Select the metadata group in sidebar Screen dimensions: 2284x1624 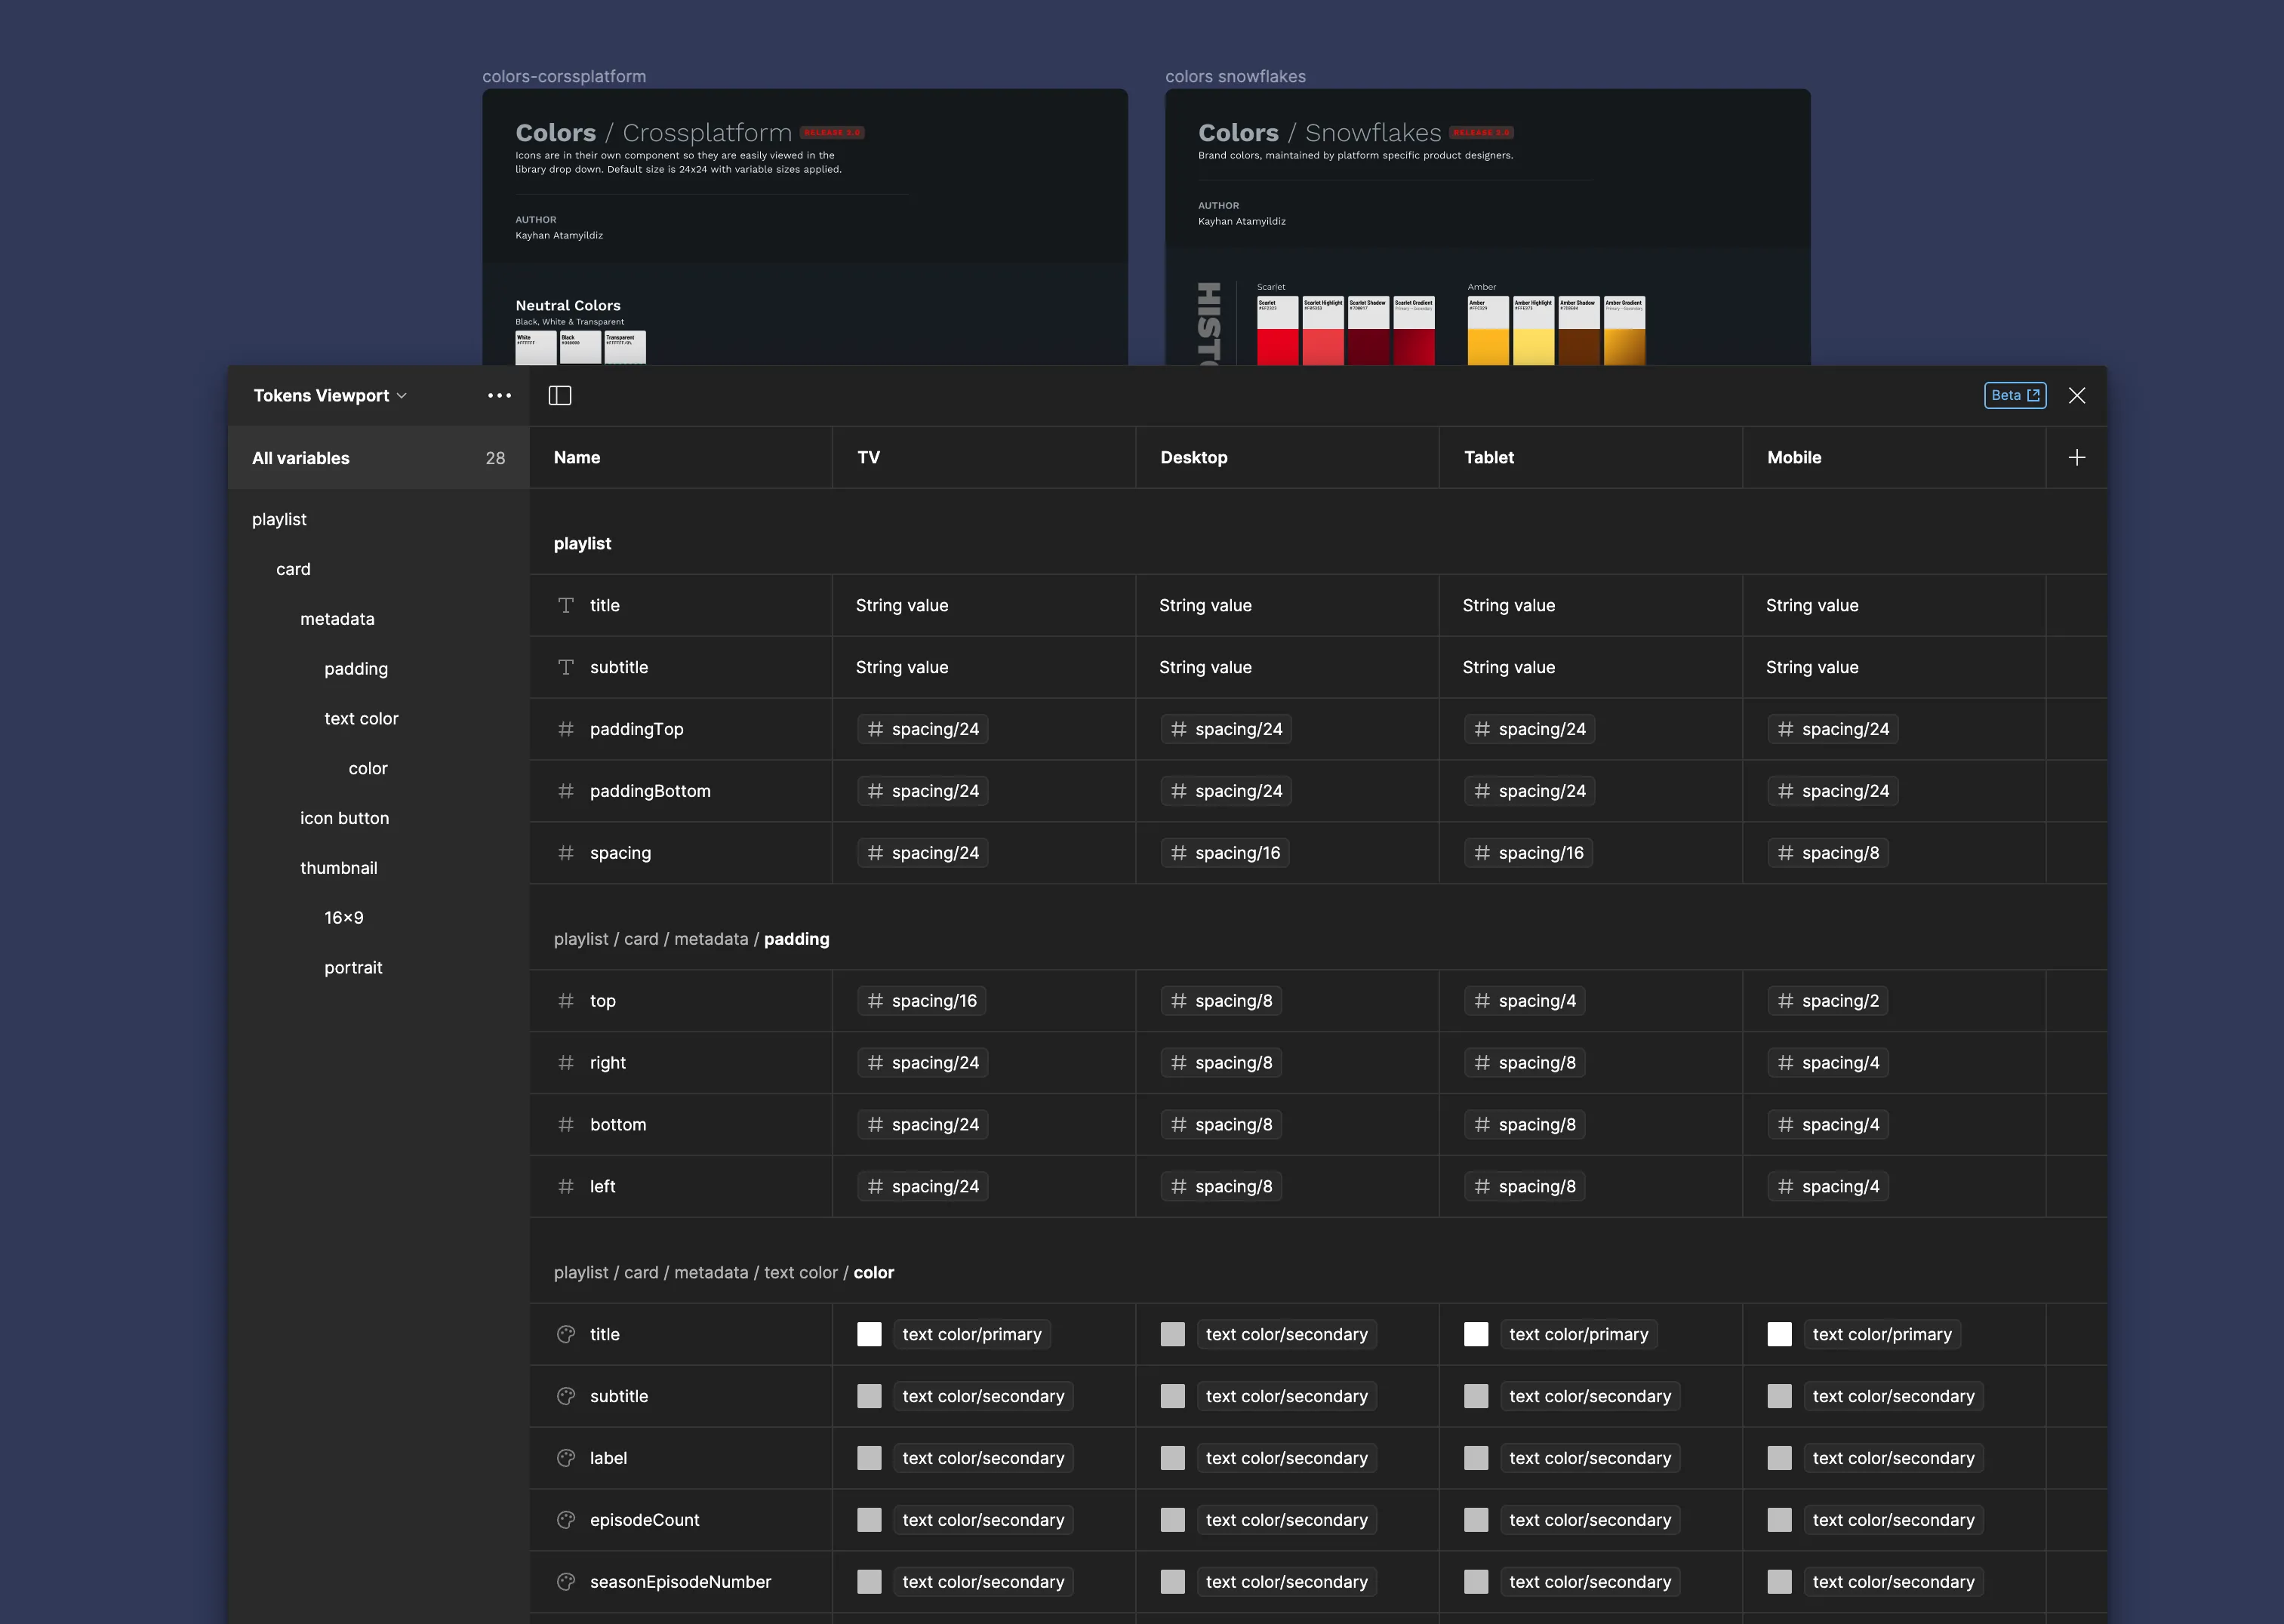tap(337, 619)
